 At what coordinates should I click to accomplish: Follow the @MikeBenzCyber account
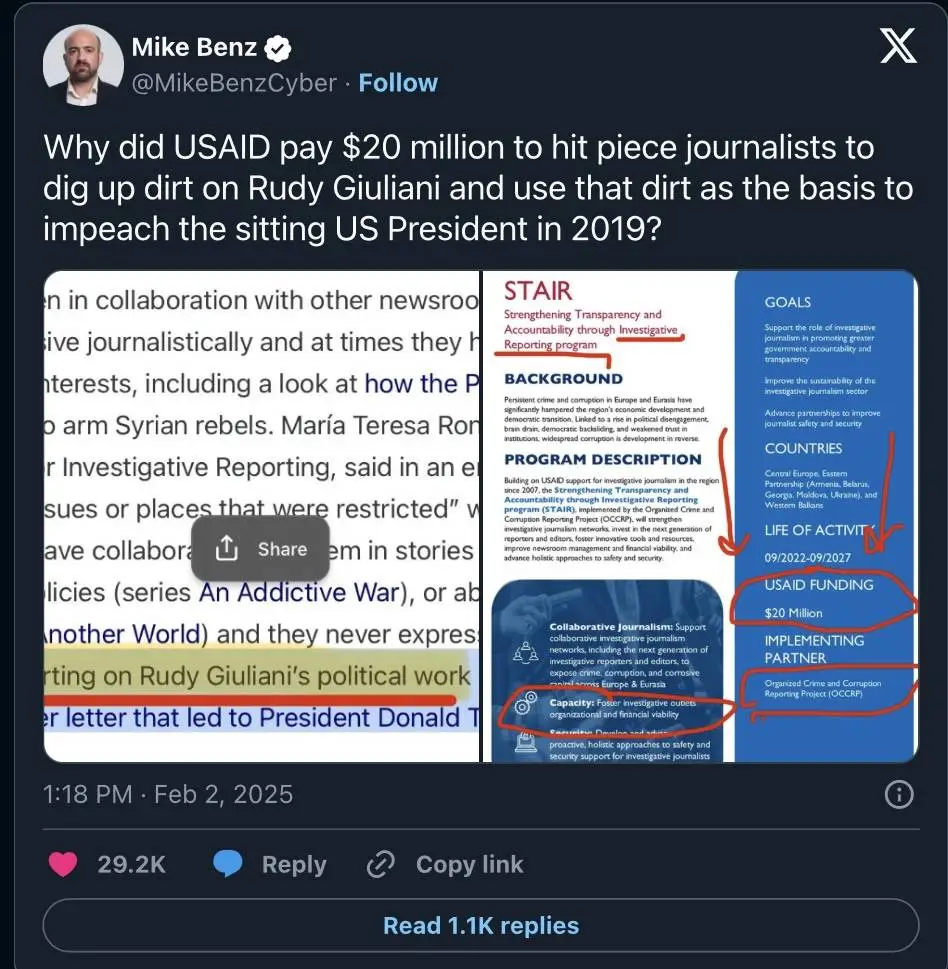(x=398, y=83)
